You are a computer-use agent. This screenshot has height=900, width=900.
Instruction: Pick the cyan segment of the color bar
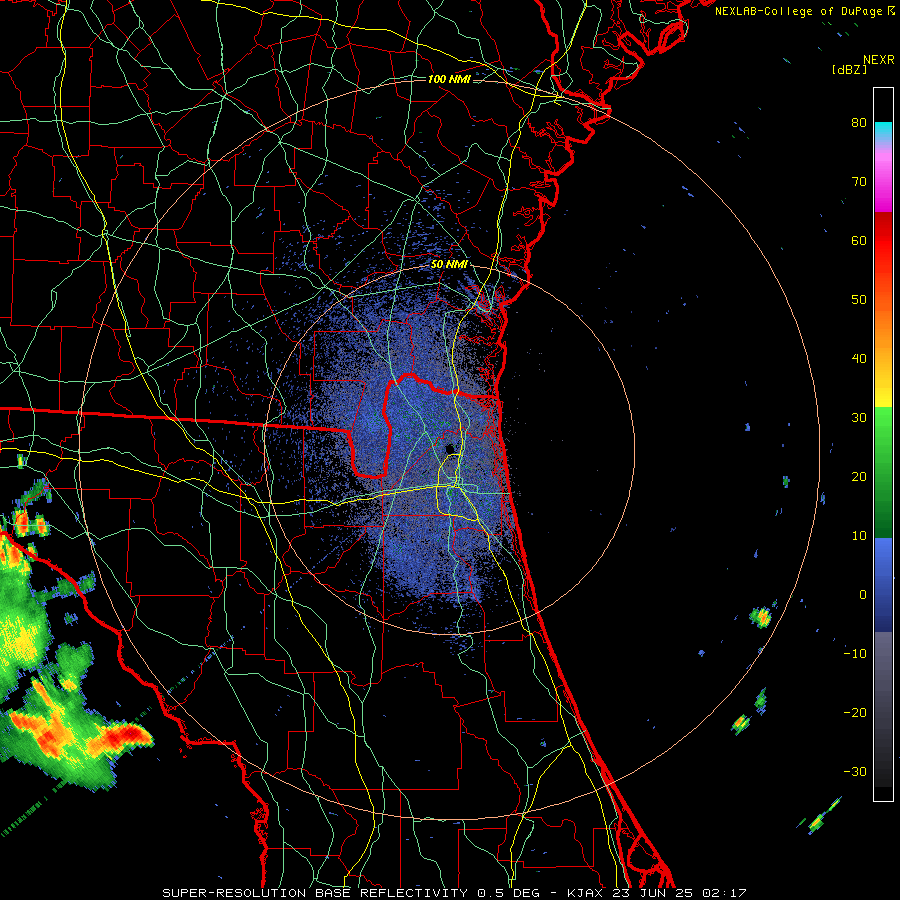point(883,132)
